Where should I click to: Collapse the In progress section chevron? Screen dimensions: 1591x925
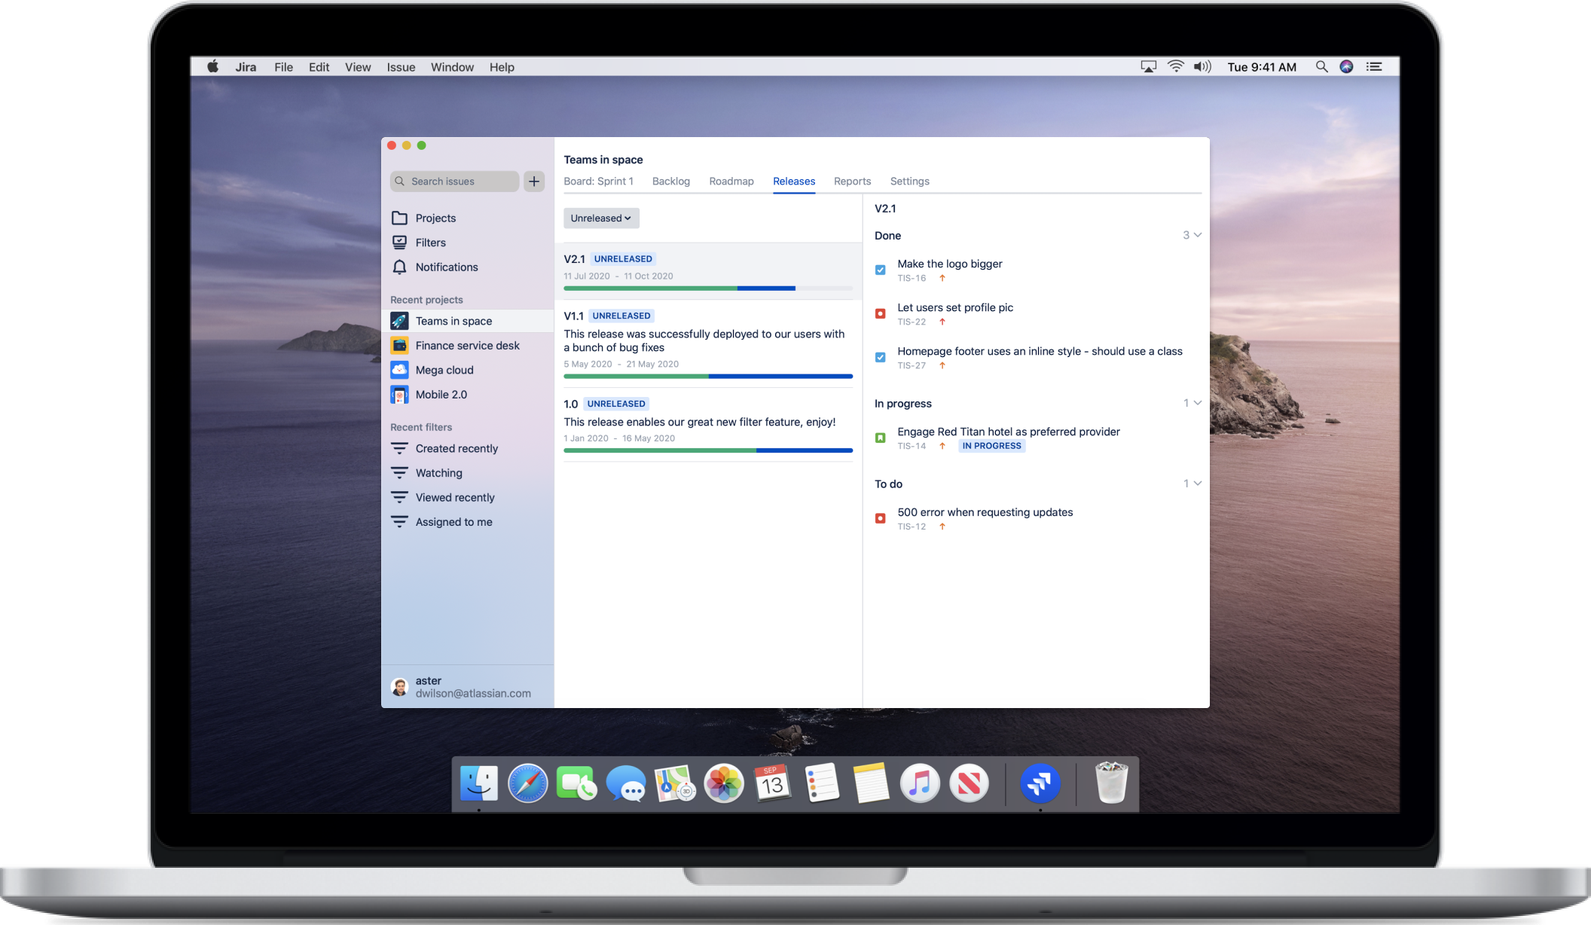(x=1197, y=403)
